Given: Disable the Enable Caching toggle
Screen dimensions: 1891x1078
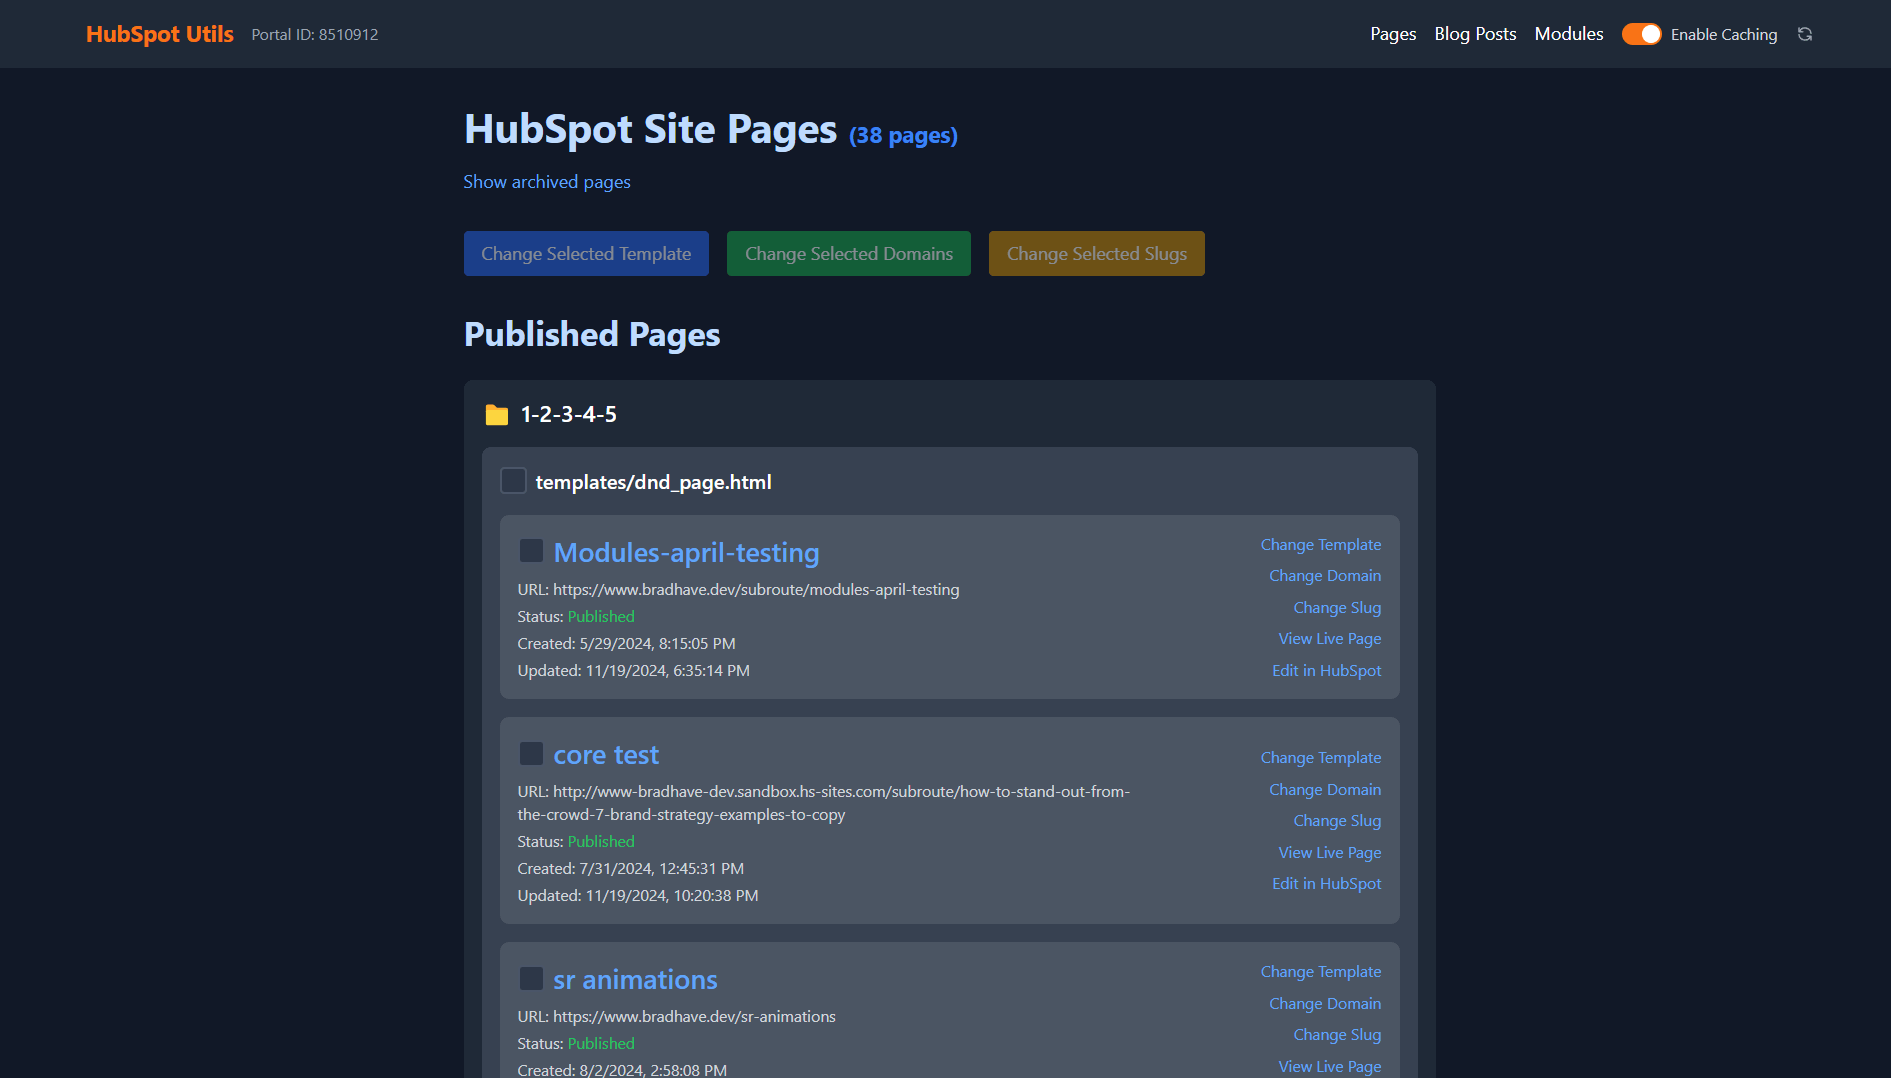Looking at the screenshot, I should (x=1641, y=33).
